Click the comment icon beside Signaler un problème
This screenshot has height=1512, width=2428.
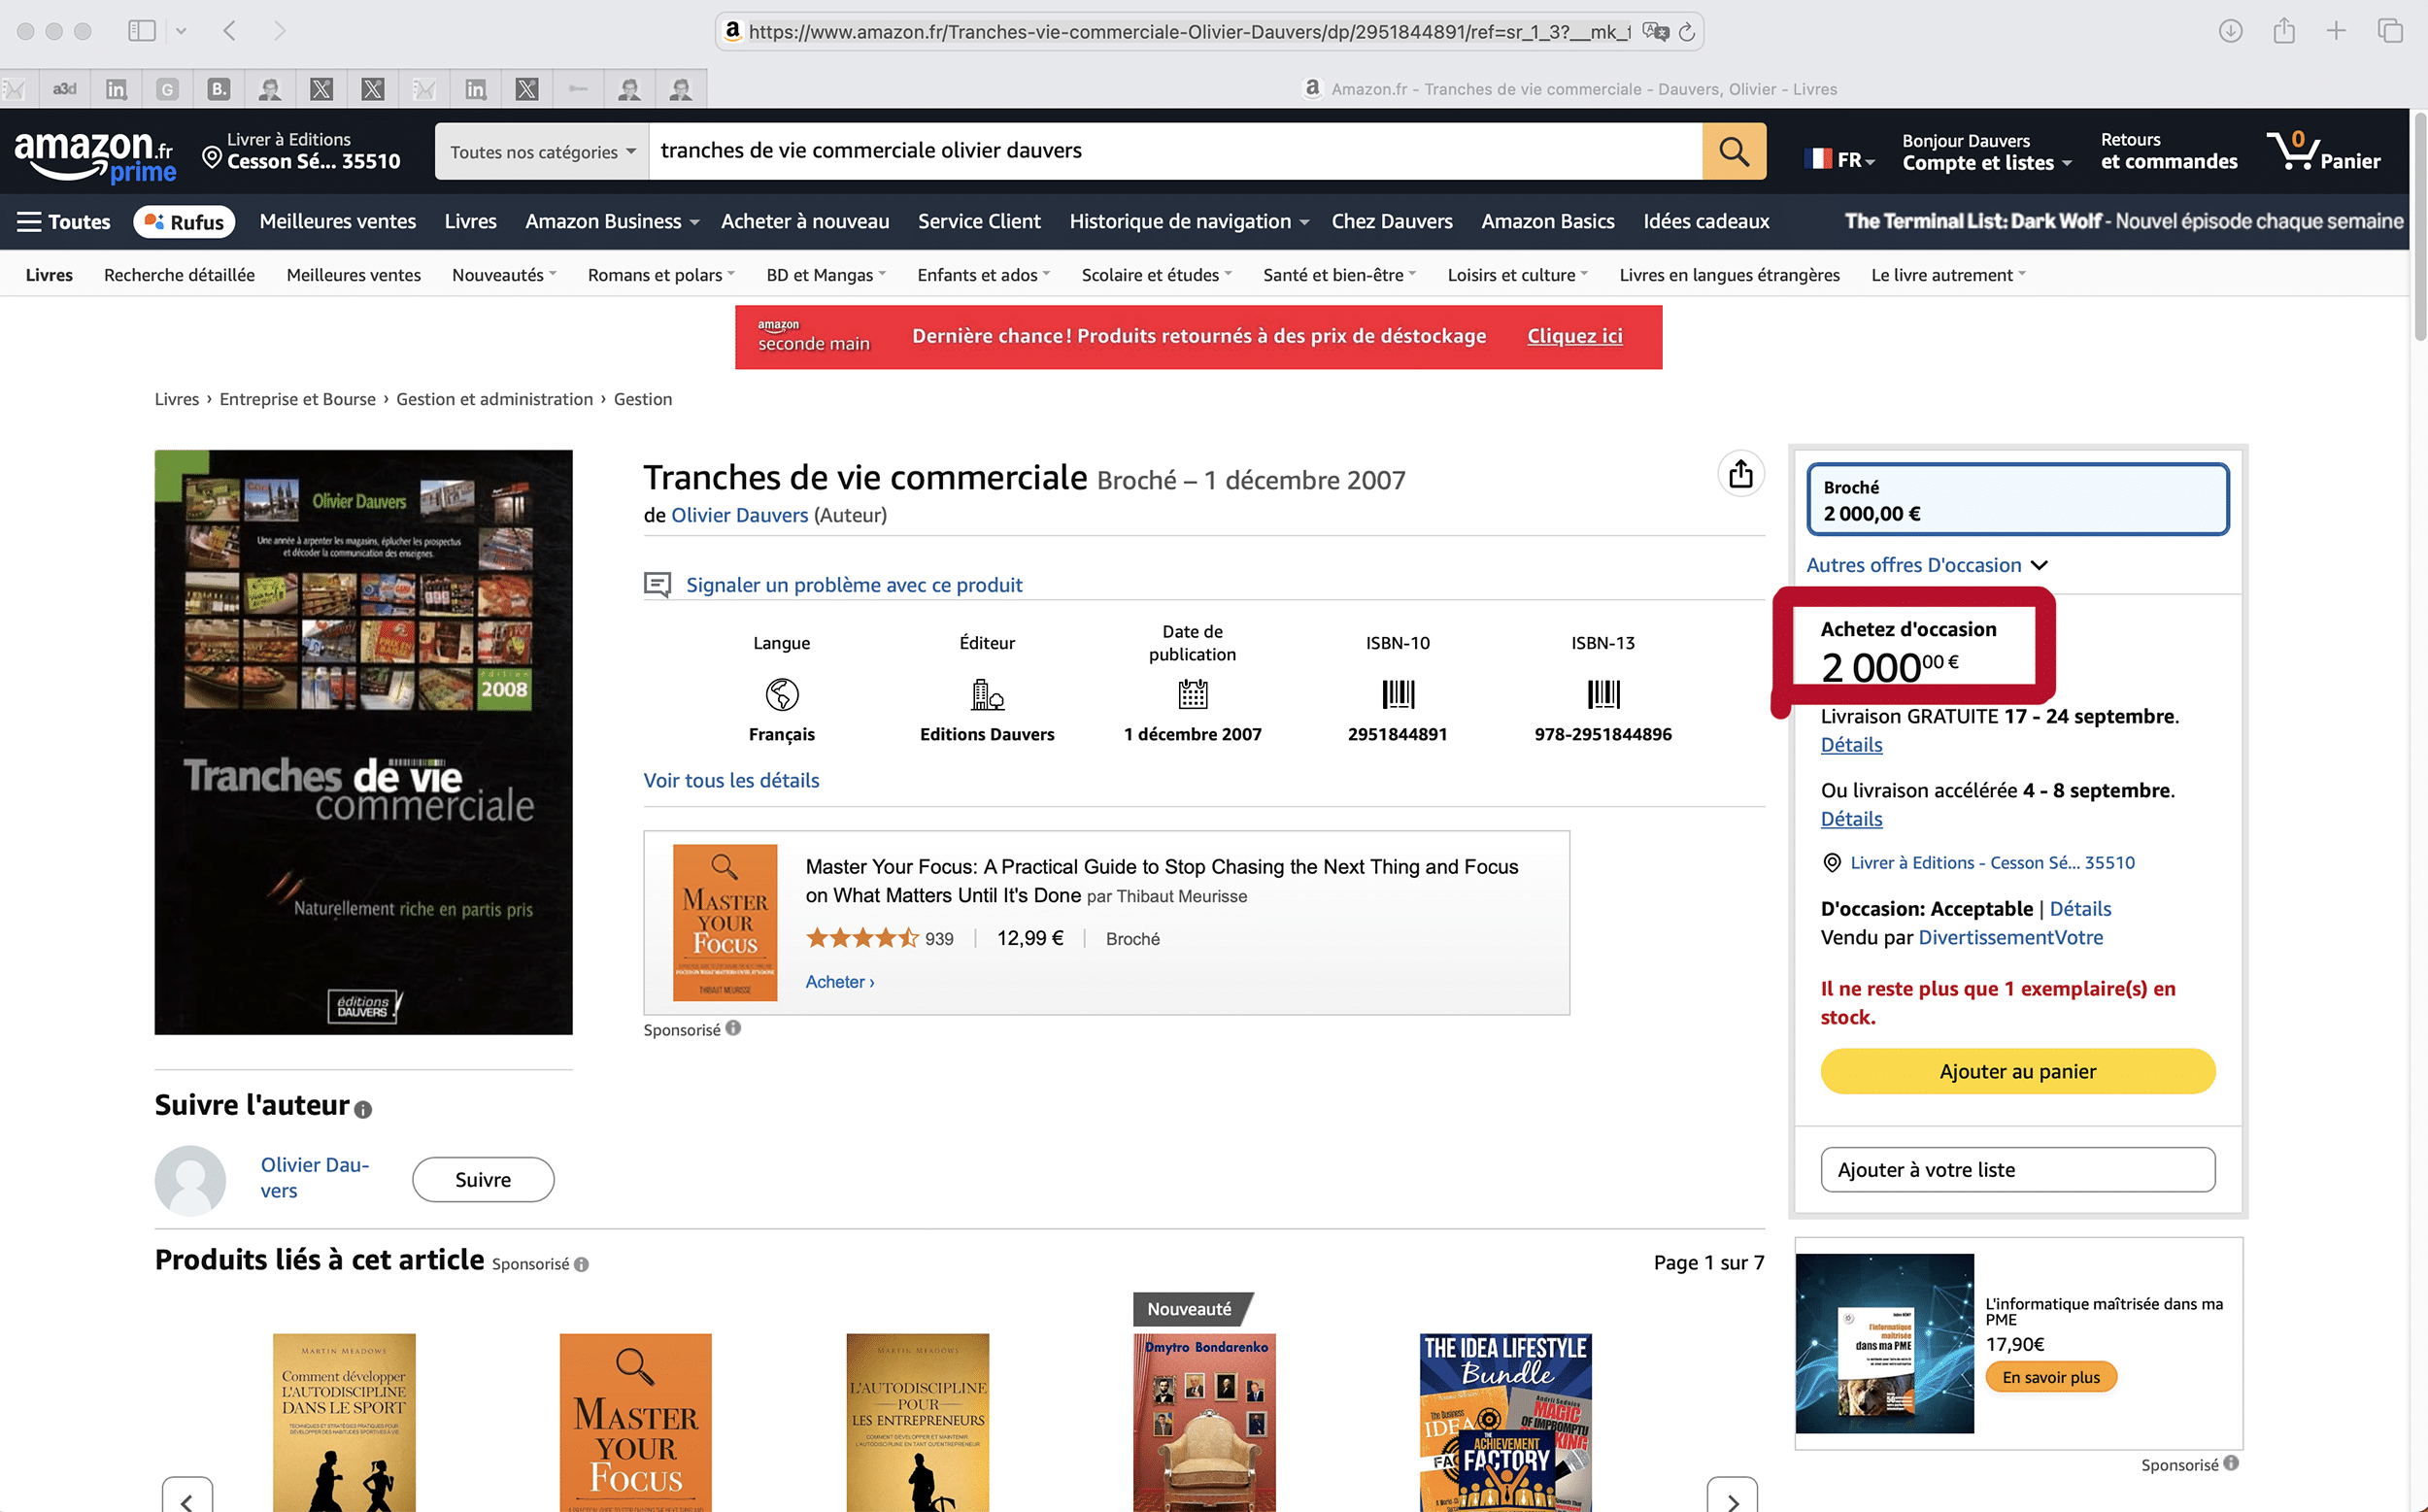[657, 585]
